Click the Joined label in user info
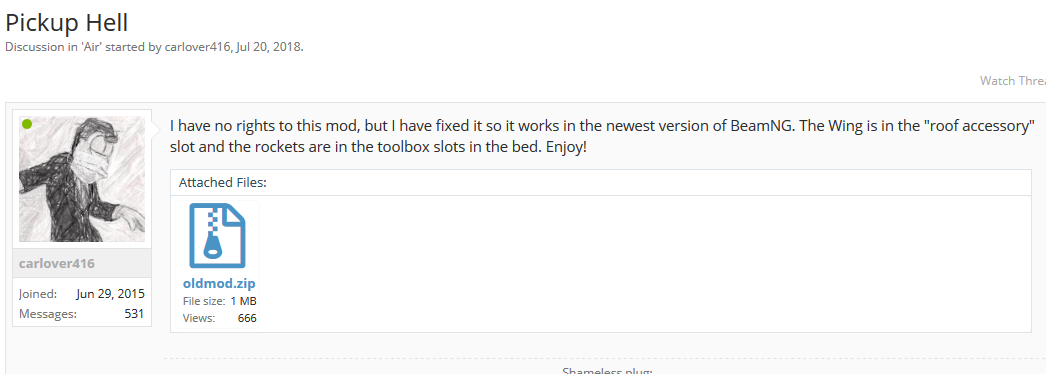 tap(38, 294)
